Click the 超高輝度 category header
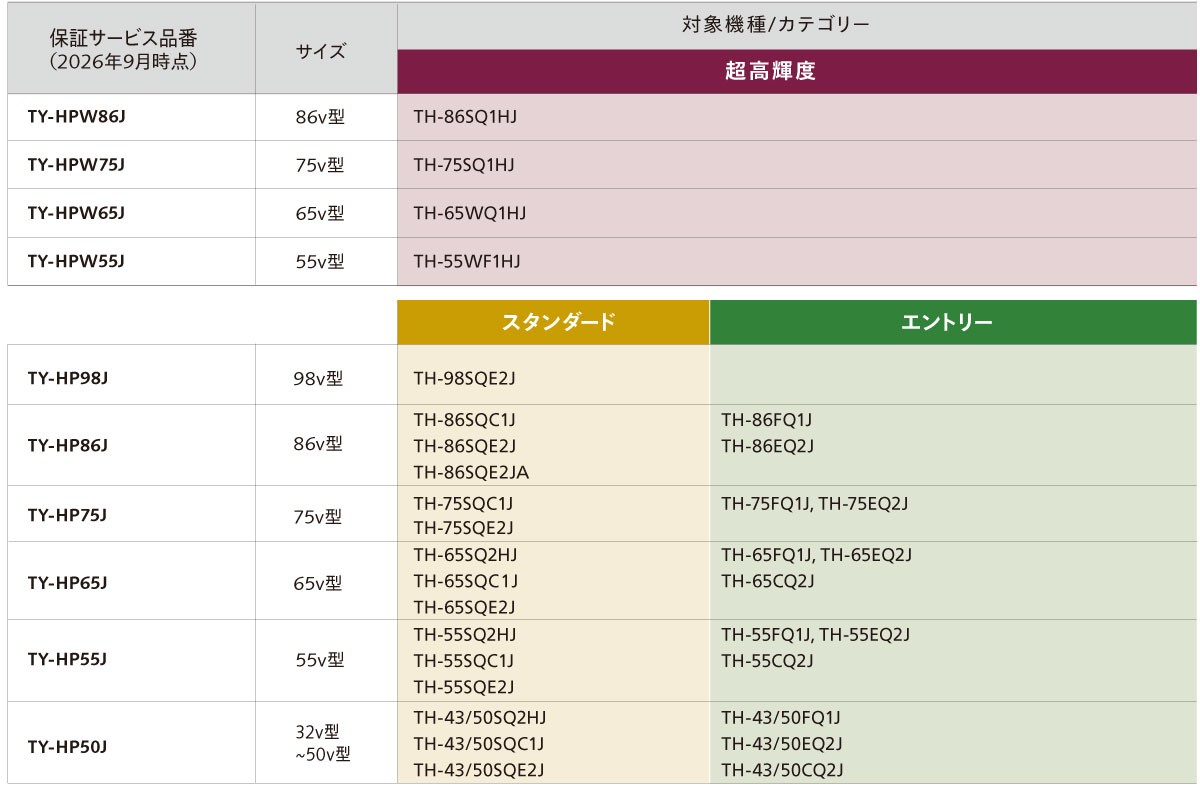 [797, 71]
